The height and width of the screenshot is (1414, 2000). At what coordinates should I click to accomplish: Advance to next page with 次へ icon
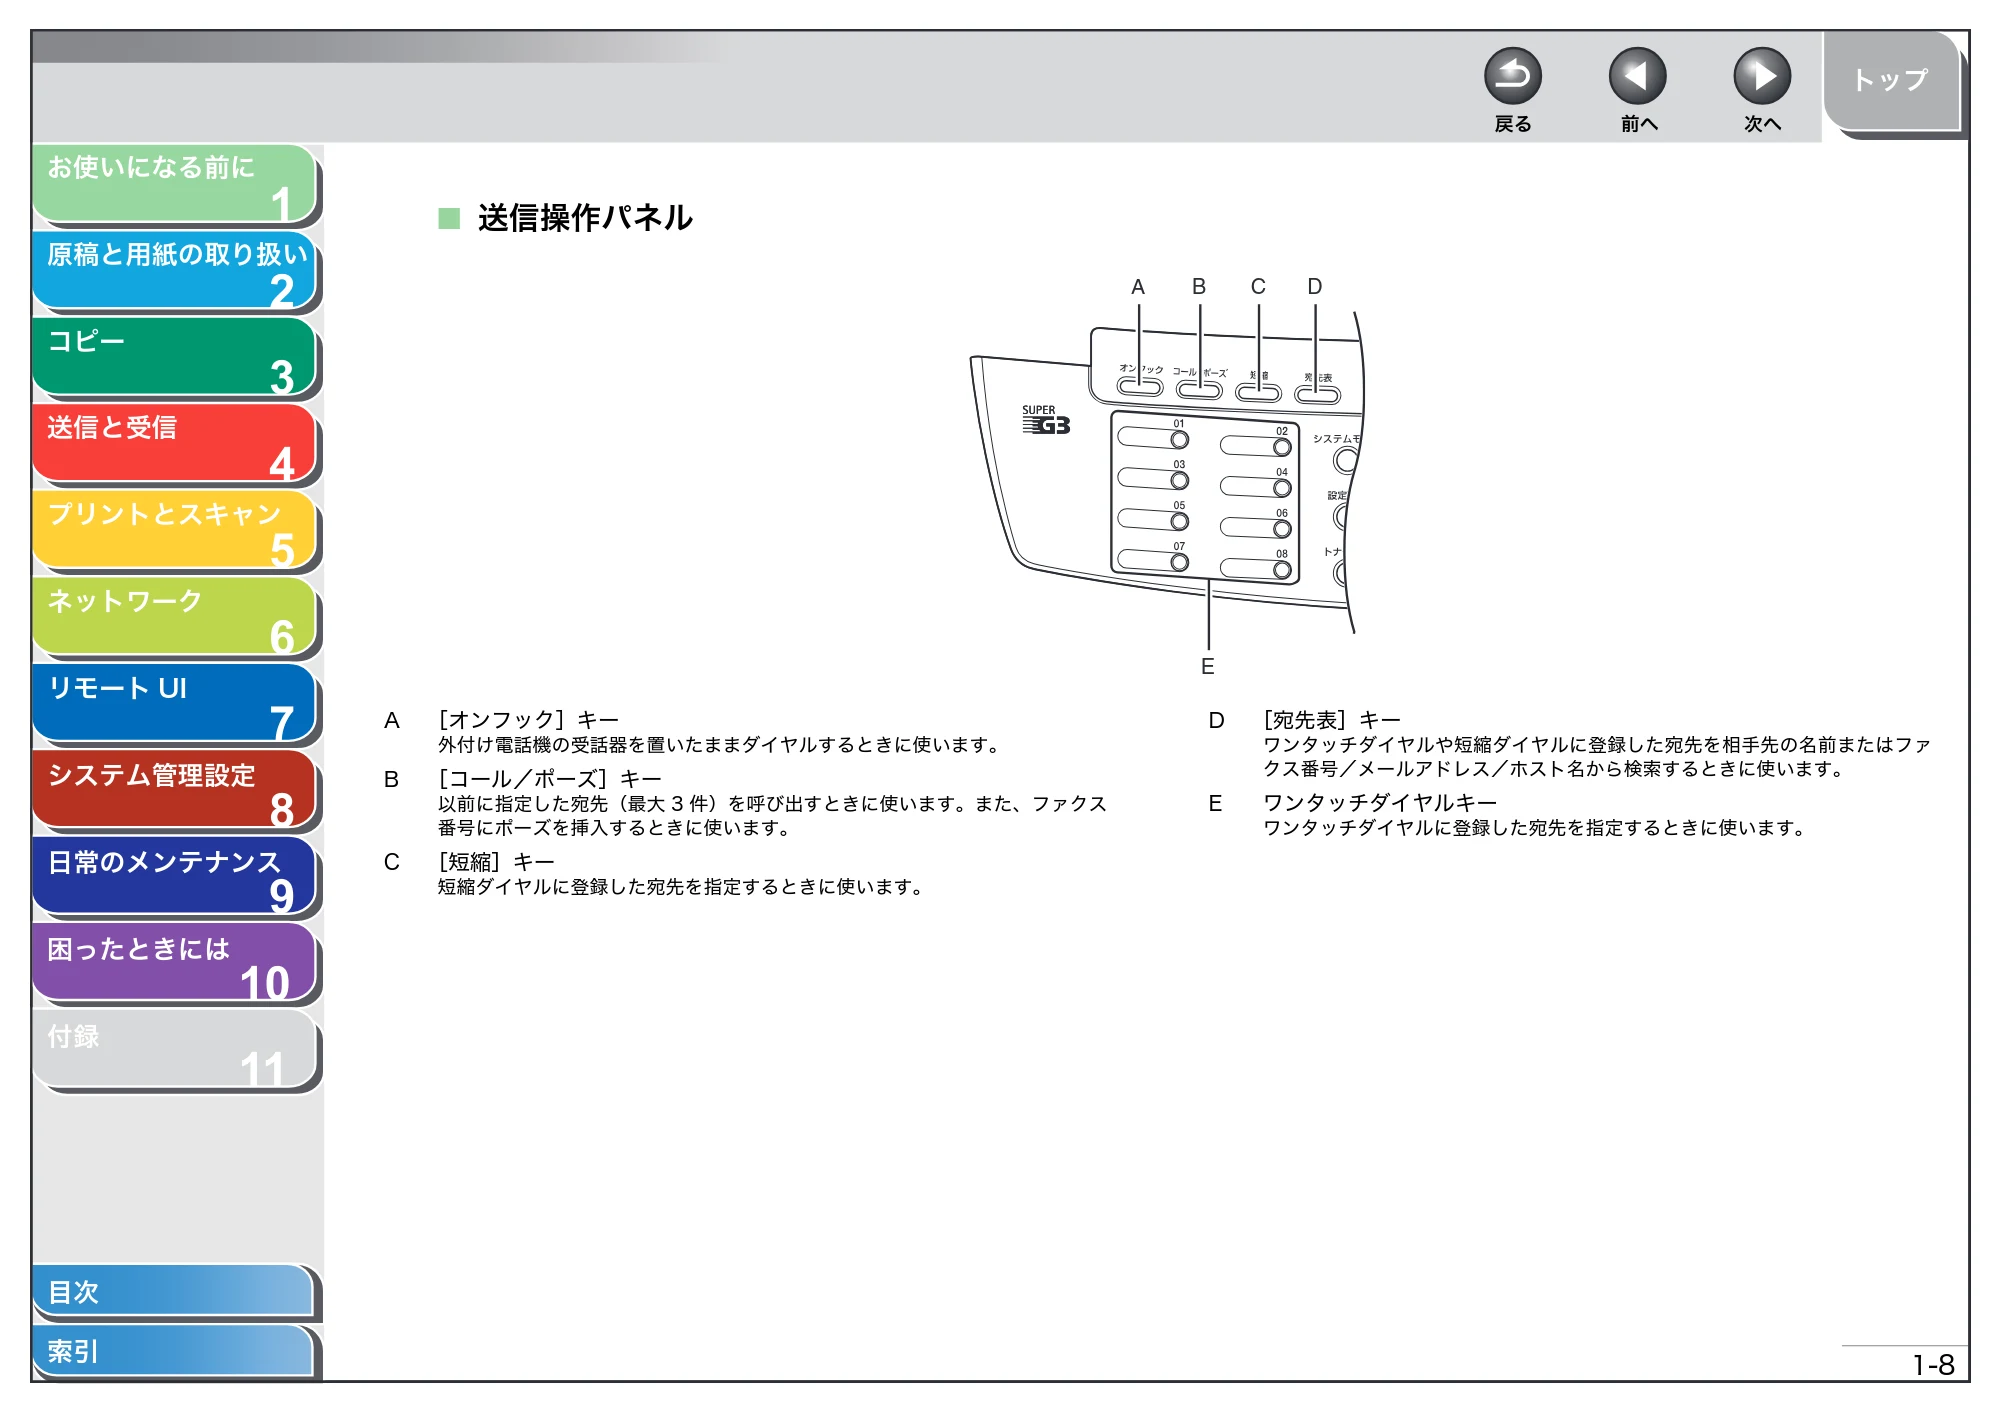coord(1762,76)
